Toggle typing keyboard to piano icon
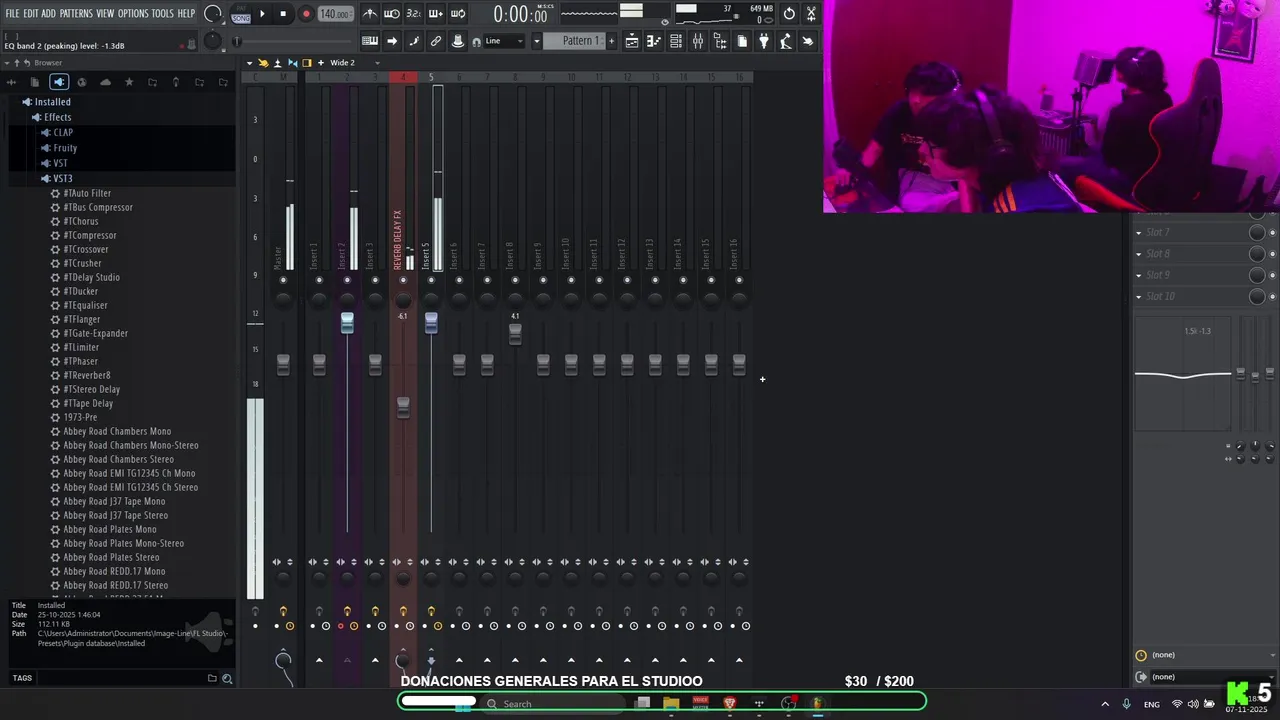Viewport: 1280px width, 720px height. coord(370,41)
